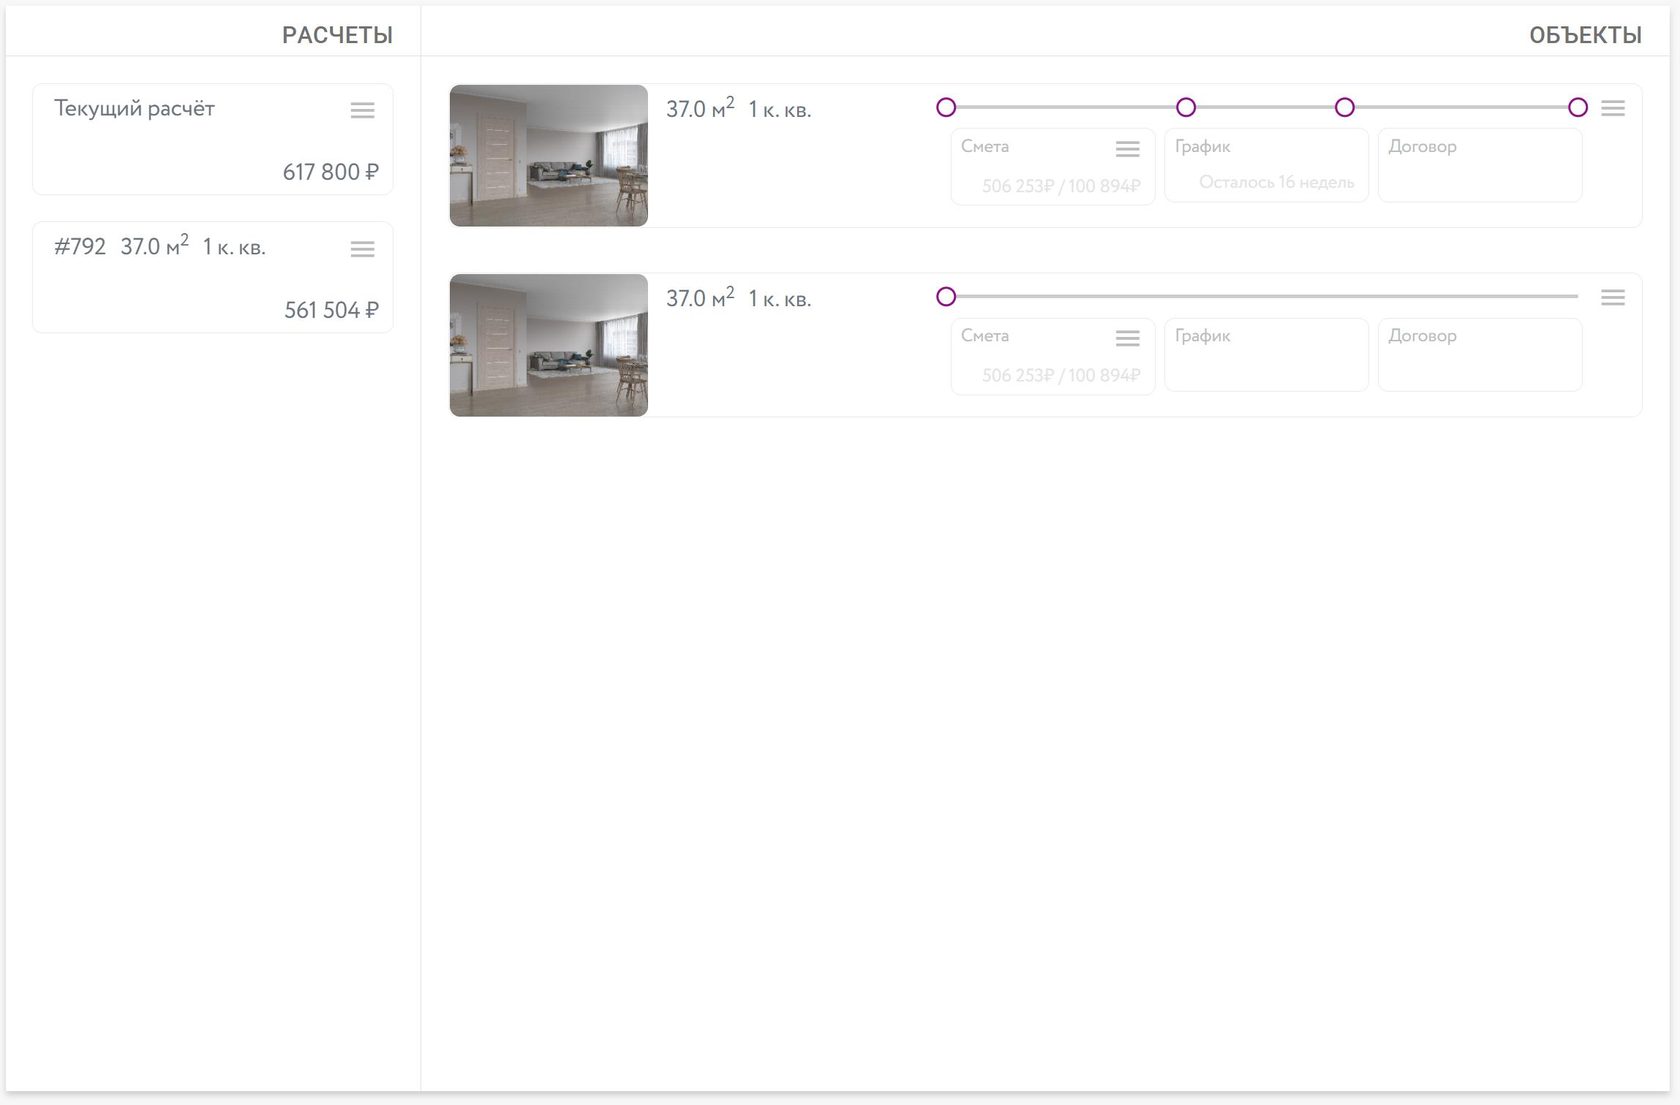Open second object's room thumbnail
This screenshot has width=1680, height=1105.
point(549,345)
